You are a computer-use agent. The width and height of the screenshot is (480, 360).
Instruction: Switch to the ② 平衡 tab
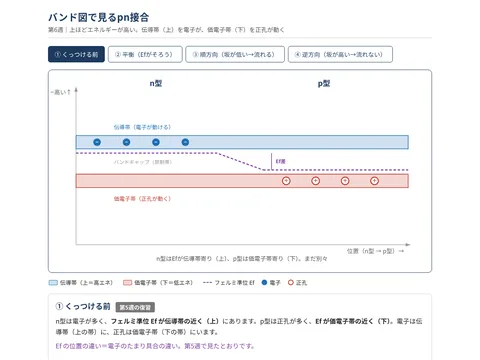coord(145,54)
